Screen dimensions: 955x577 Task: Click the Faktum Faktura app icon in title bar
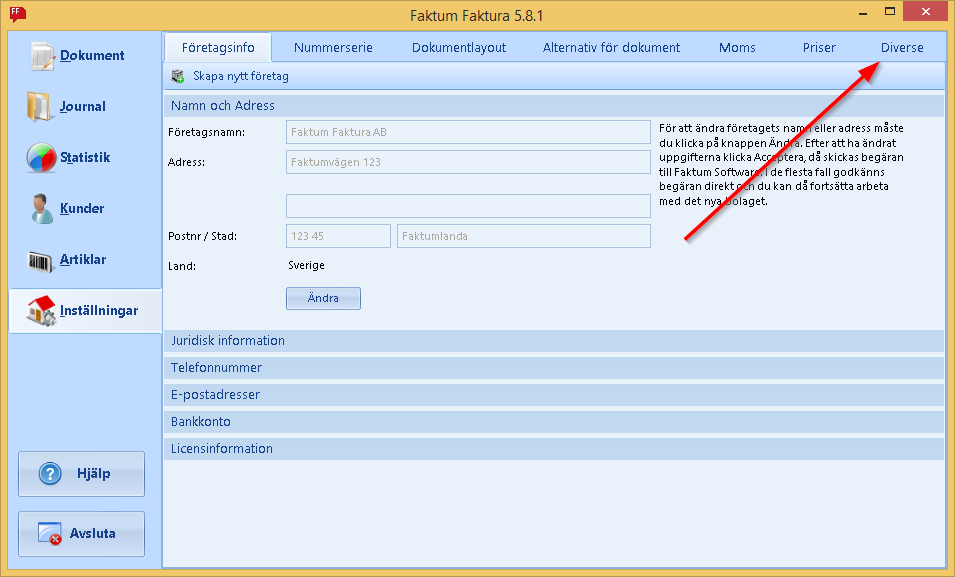[x=18, y=13]
